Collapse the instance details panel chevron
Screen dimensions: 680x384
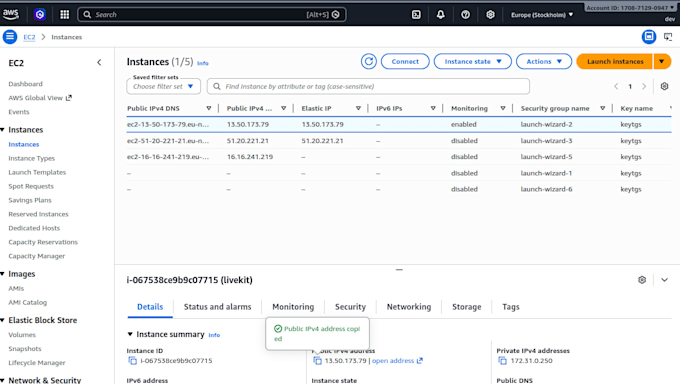(x=664, y=280)
